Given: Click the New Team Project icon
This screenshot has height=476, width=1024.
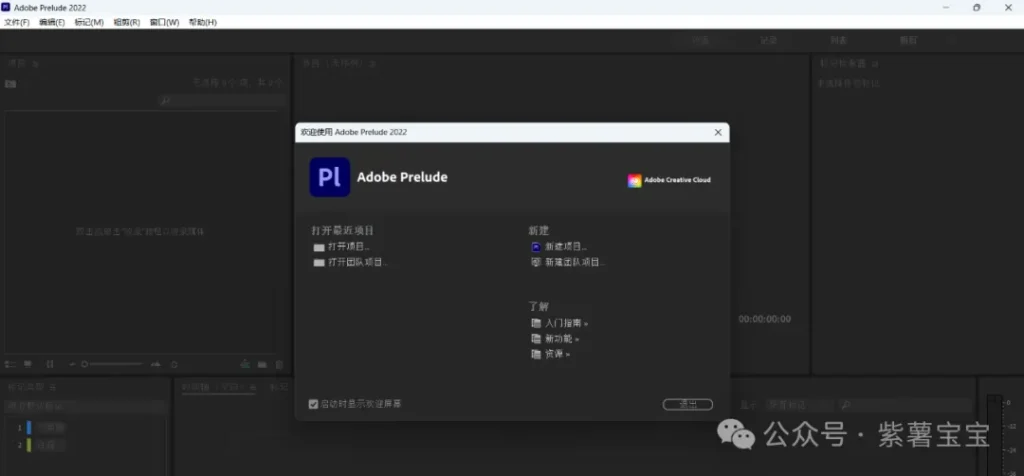Looking at the screenshot, I should pyautogui.click(x=536, y=262).
